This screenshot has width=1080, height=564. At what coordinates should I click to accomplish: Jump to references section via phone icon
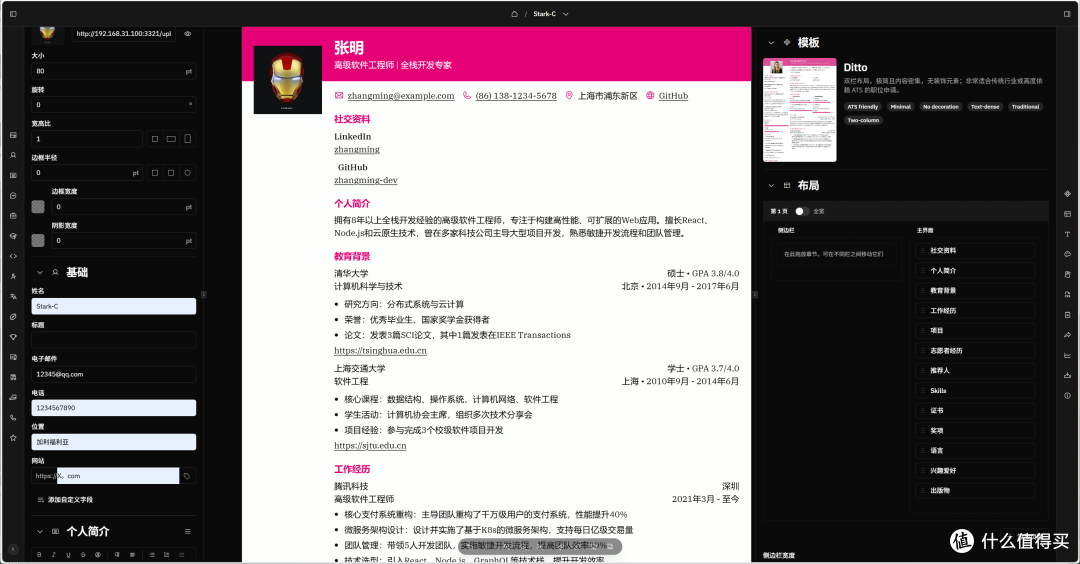click(x=13, y=417)
